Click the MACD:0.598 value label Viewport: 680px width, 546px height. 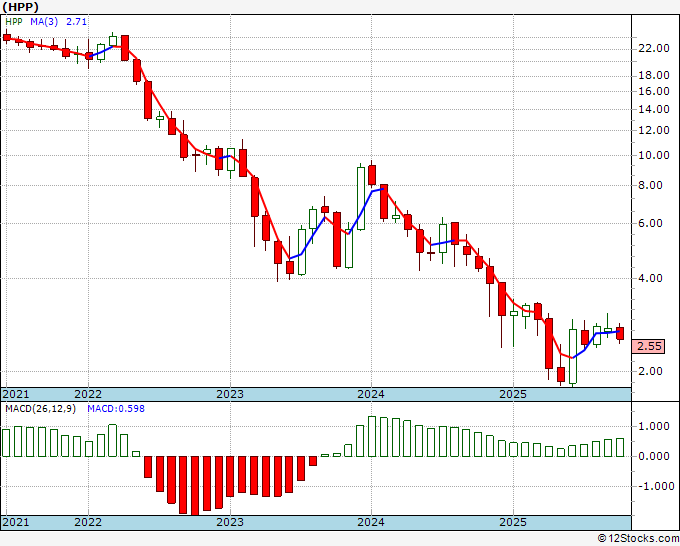tap(116, 409)
